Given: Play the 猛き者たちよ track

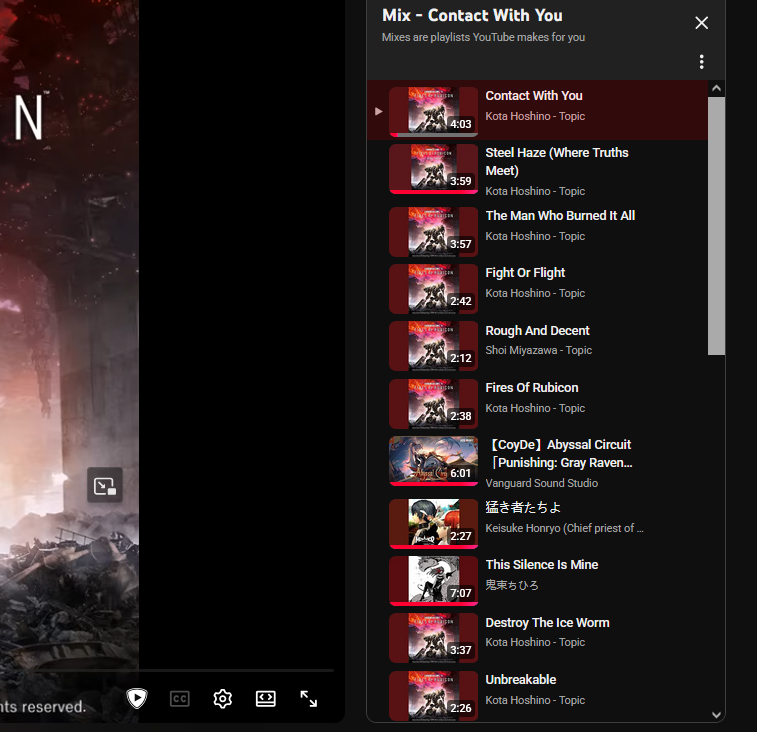Looking at the screenshot, I should pos(523,507).
